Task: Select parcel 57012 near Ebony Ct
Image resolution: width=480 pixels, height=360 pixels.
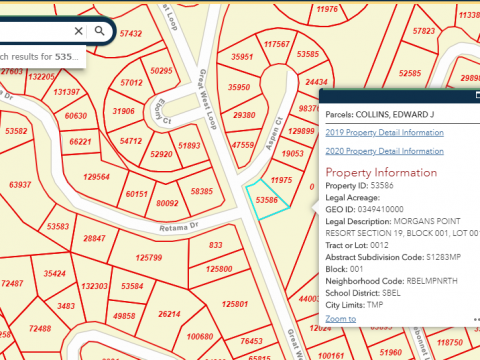Action: [x=131, y=82]
